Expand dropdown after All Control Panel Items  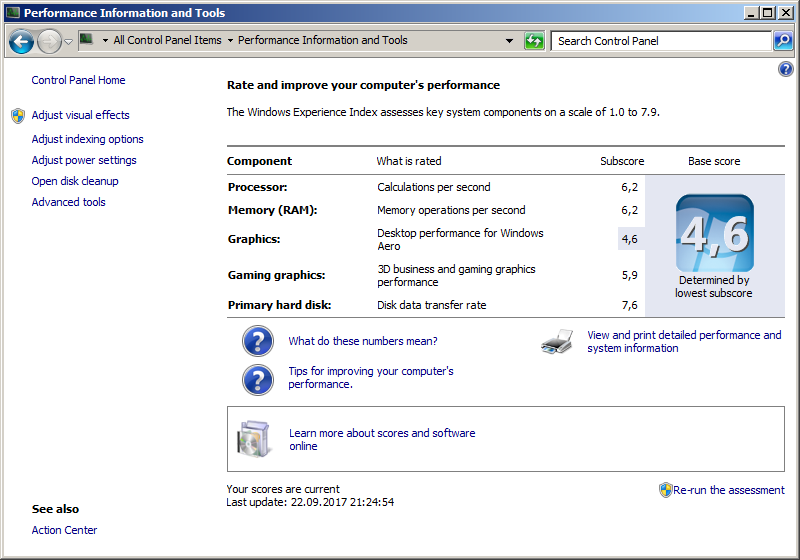[230, 40]
